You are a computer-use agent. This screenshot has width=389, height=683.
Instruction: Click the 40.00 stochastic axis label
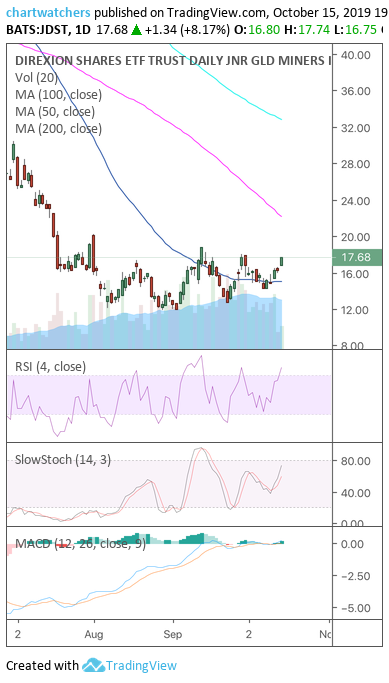tap(357, 493)
